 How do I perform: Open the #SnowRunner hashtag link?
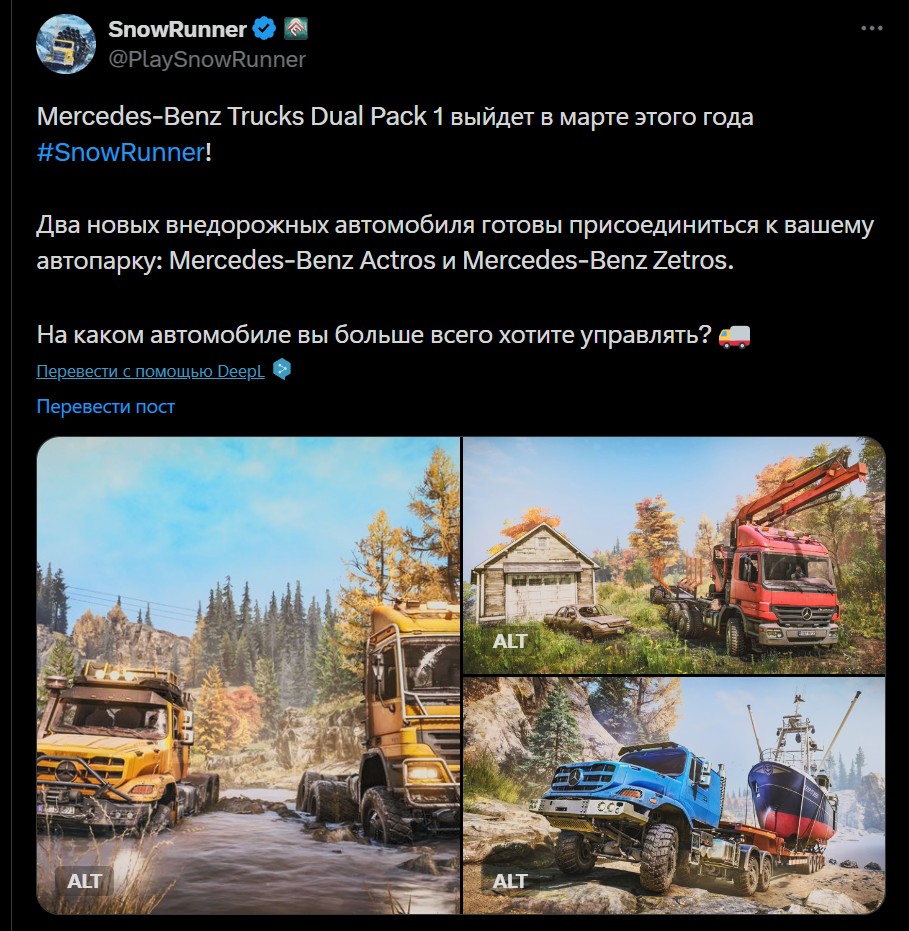point(121,153)
